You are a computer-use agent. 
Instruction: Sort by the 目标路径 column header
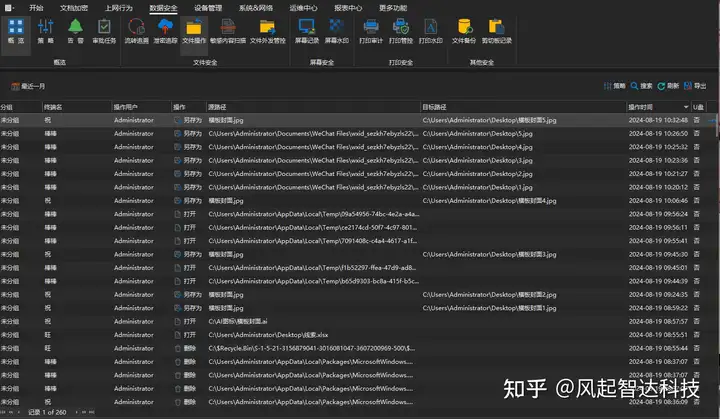[x=523, y=107]
